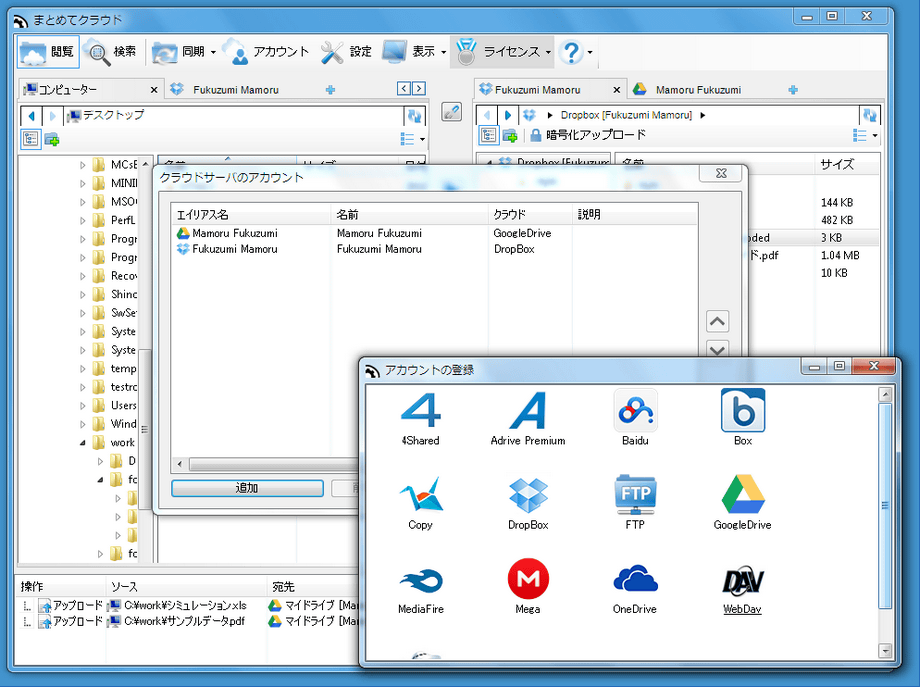Select Mamoru Fukuzumi GoogleDrive account row
The height and width of the screenshot is (687, 920).
pyautogui.click(x=434, y=233)
